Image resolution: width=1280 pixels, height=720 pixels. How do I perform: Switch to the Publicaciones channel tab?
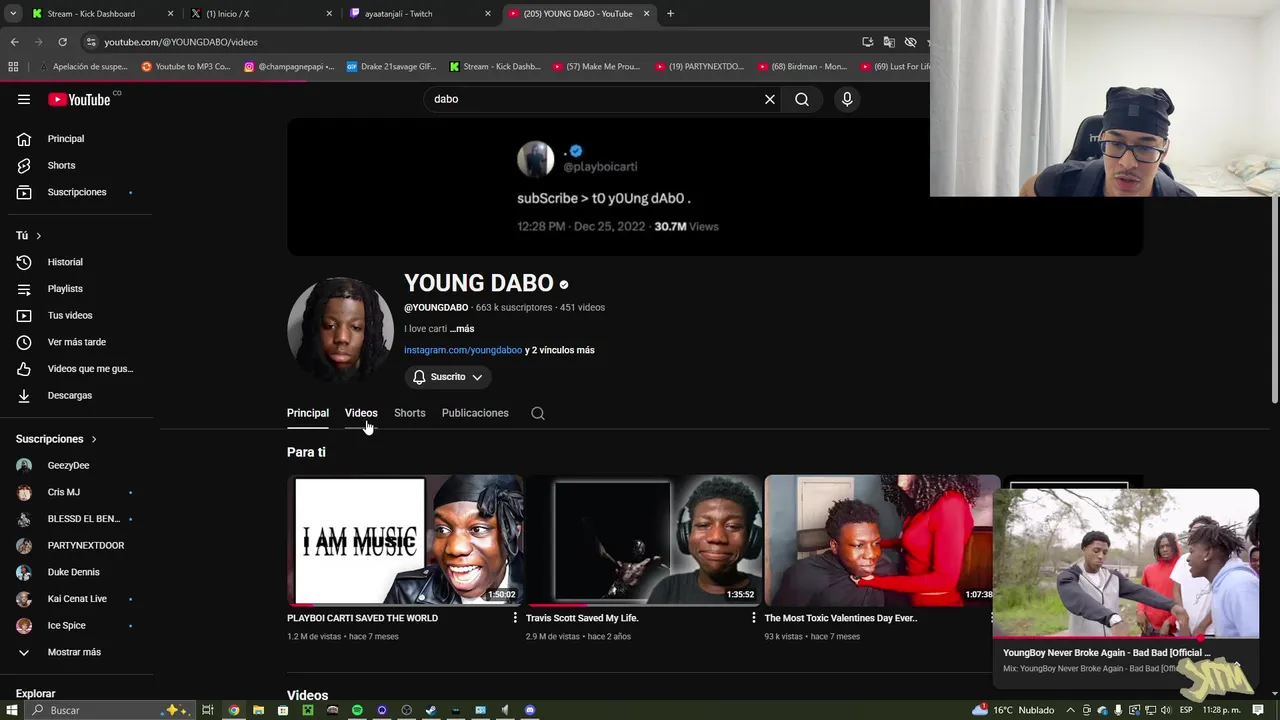click(x=475, y=413)
